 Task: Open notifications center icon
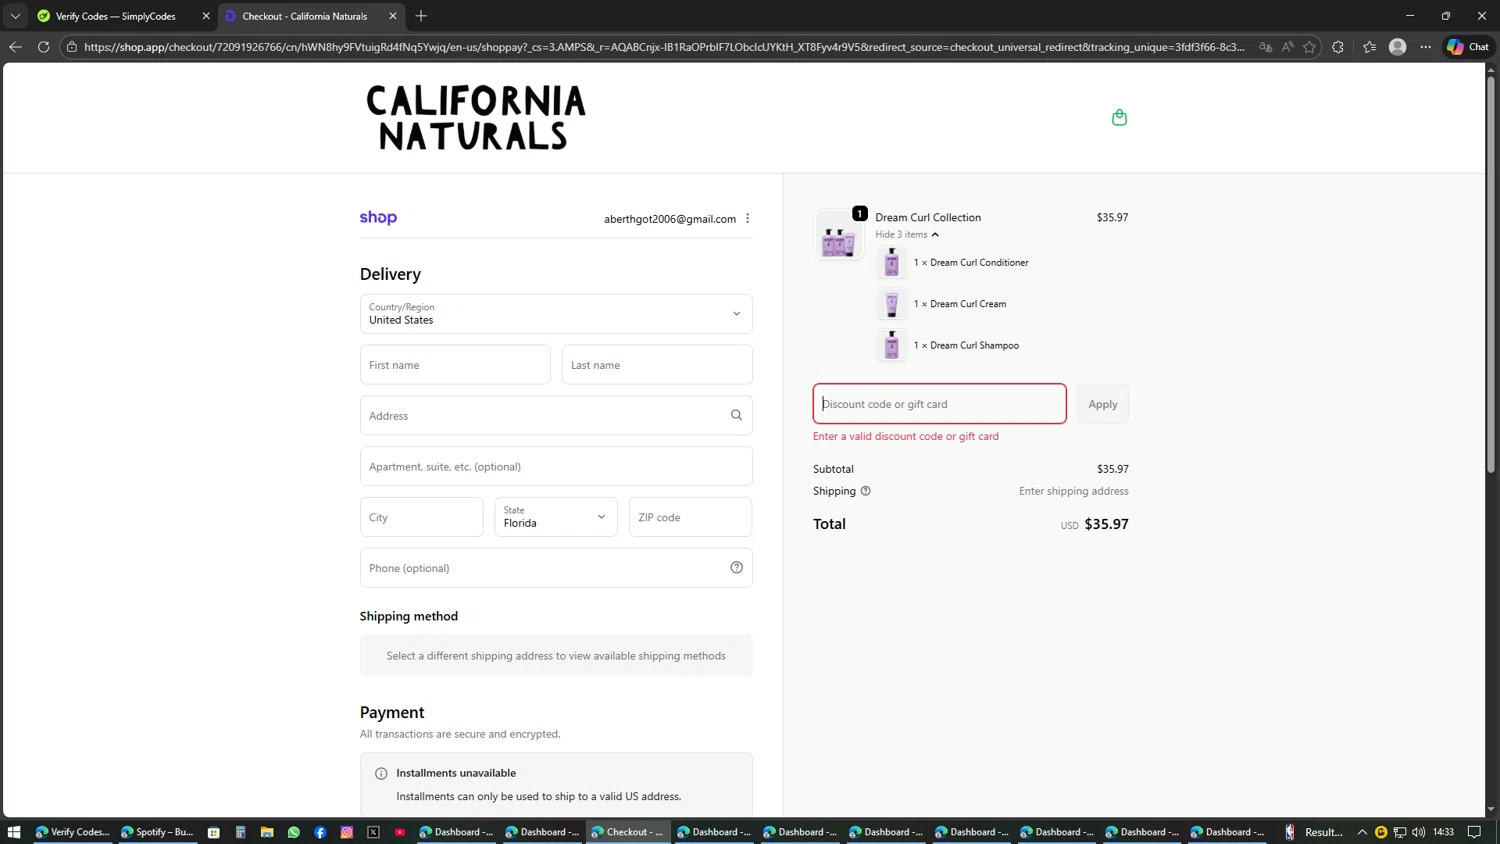pyautogui.click(x=1474, y=832)
